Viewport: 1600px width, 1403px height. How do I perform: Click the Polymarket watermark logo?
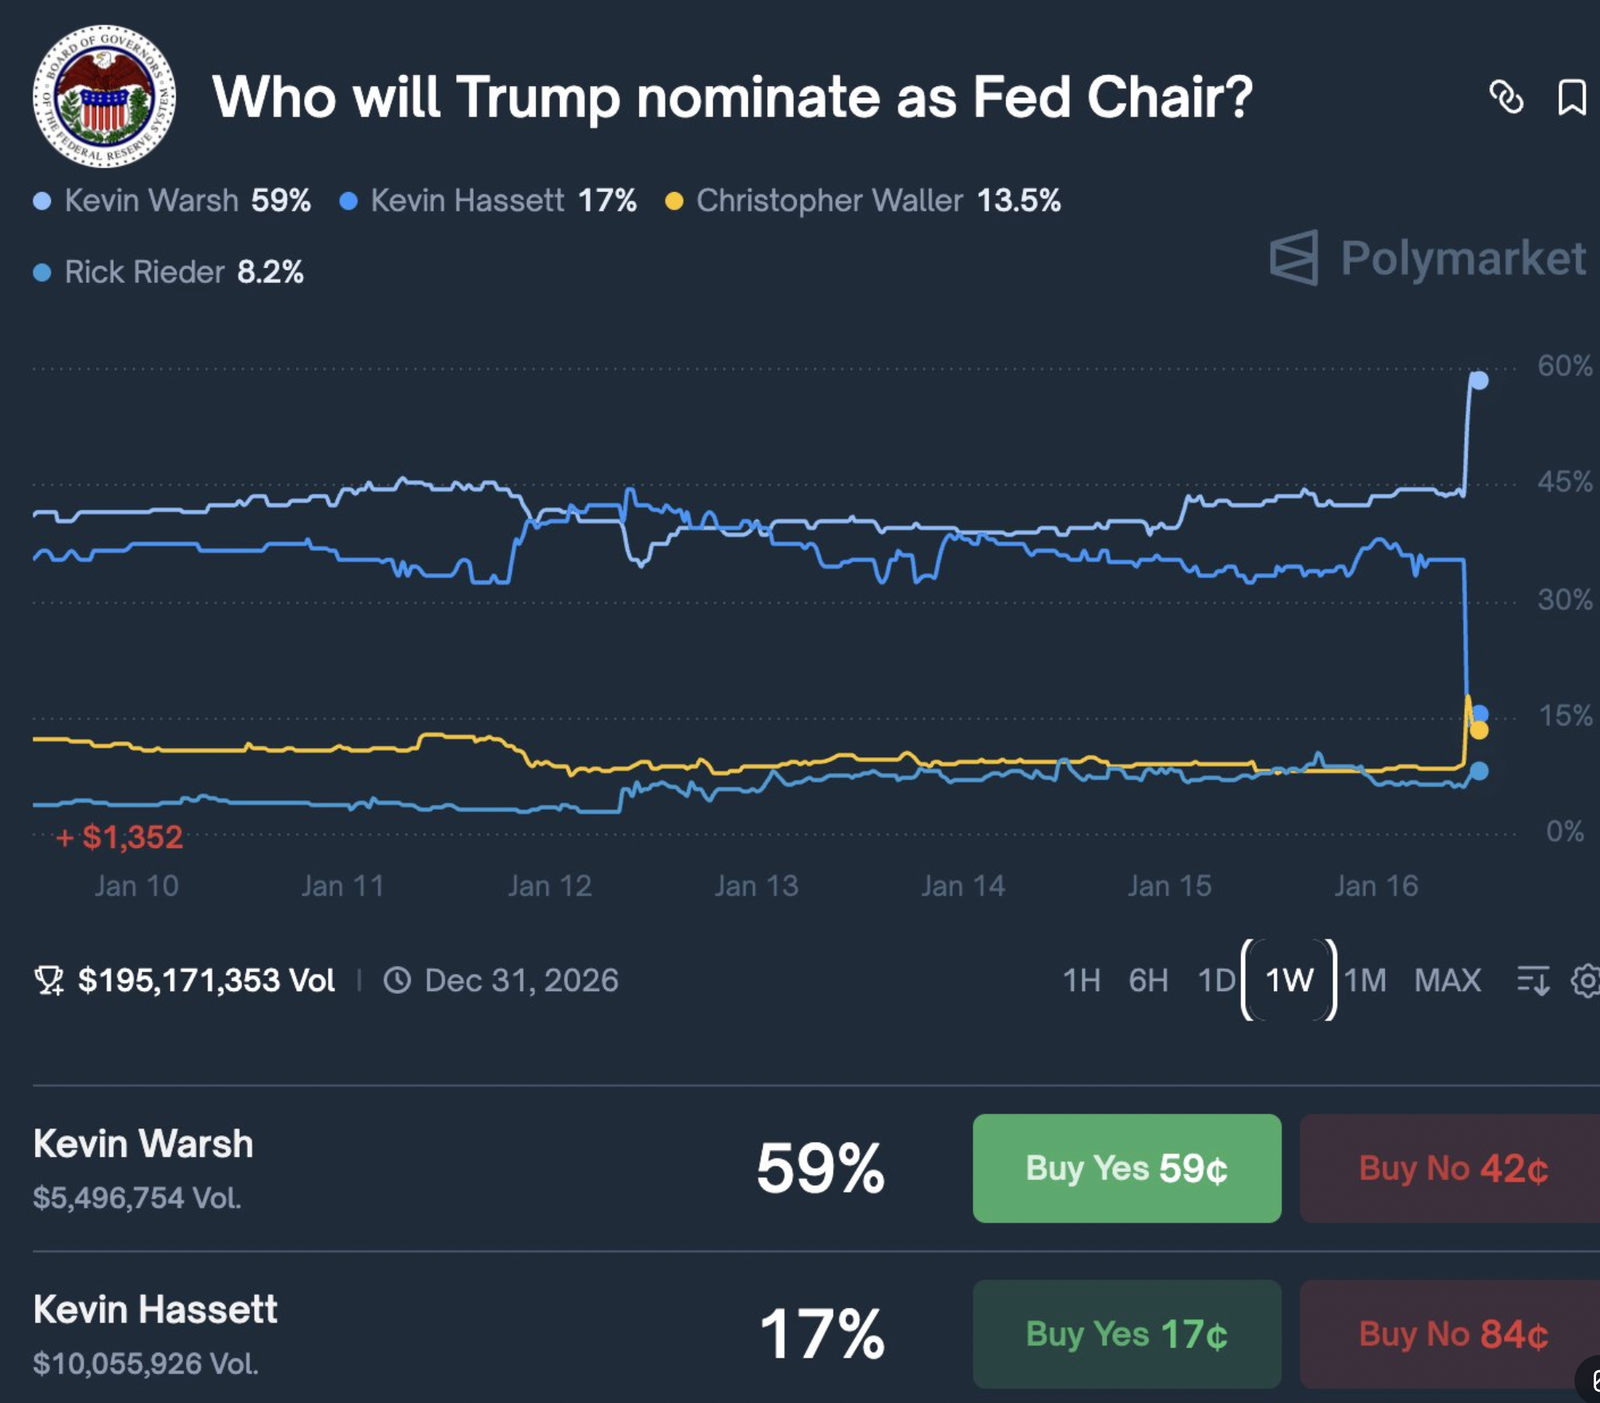1427,258
